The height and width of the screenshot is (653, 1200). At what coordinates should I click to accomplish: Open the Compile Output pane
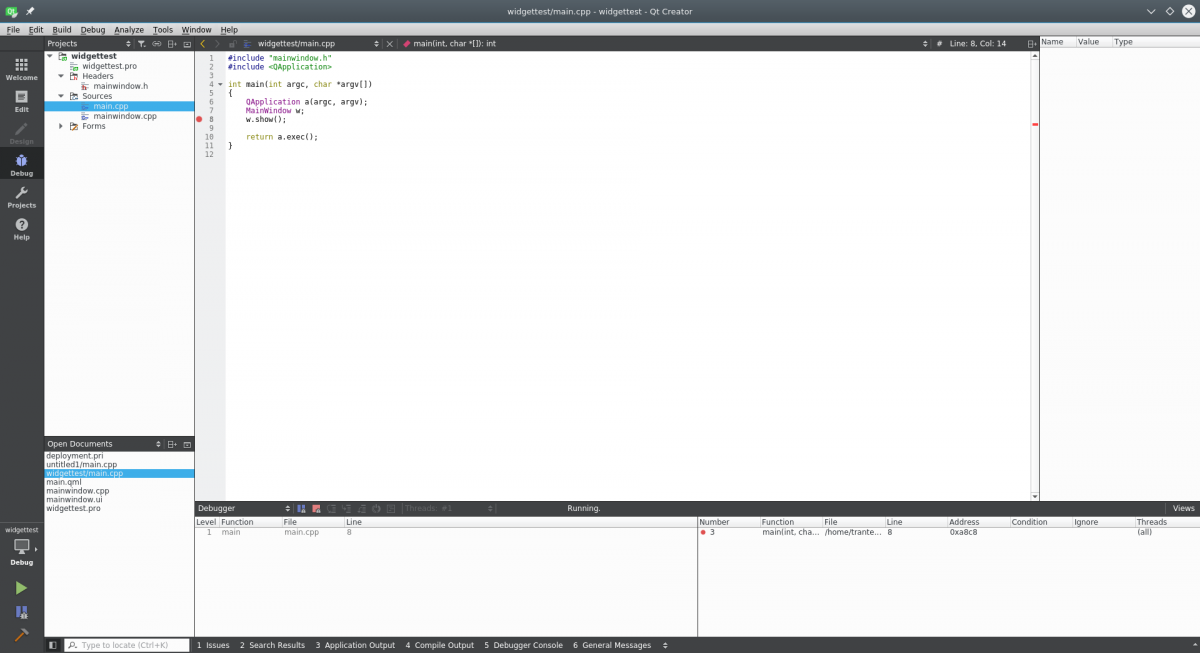(x=439, y=645)
